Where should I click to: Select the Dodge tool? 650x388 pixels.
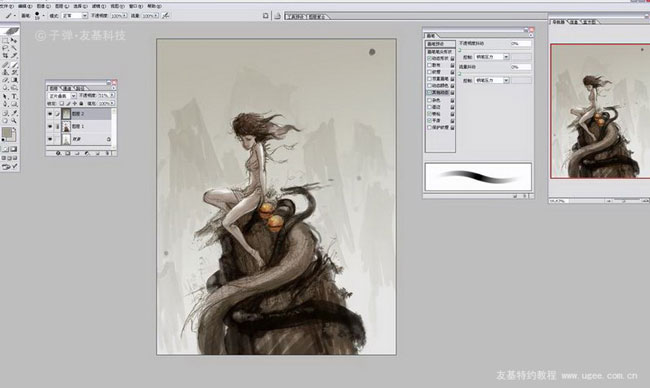tap(15, 87)
